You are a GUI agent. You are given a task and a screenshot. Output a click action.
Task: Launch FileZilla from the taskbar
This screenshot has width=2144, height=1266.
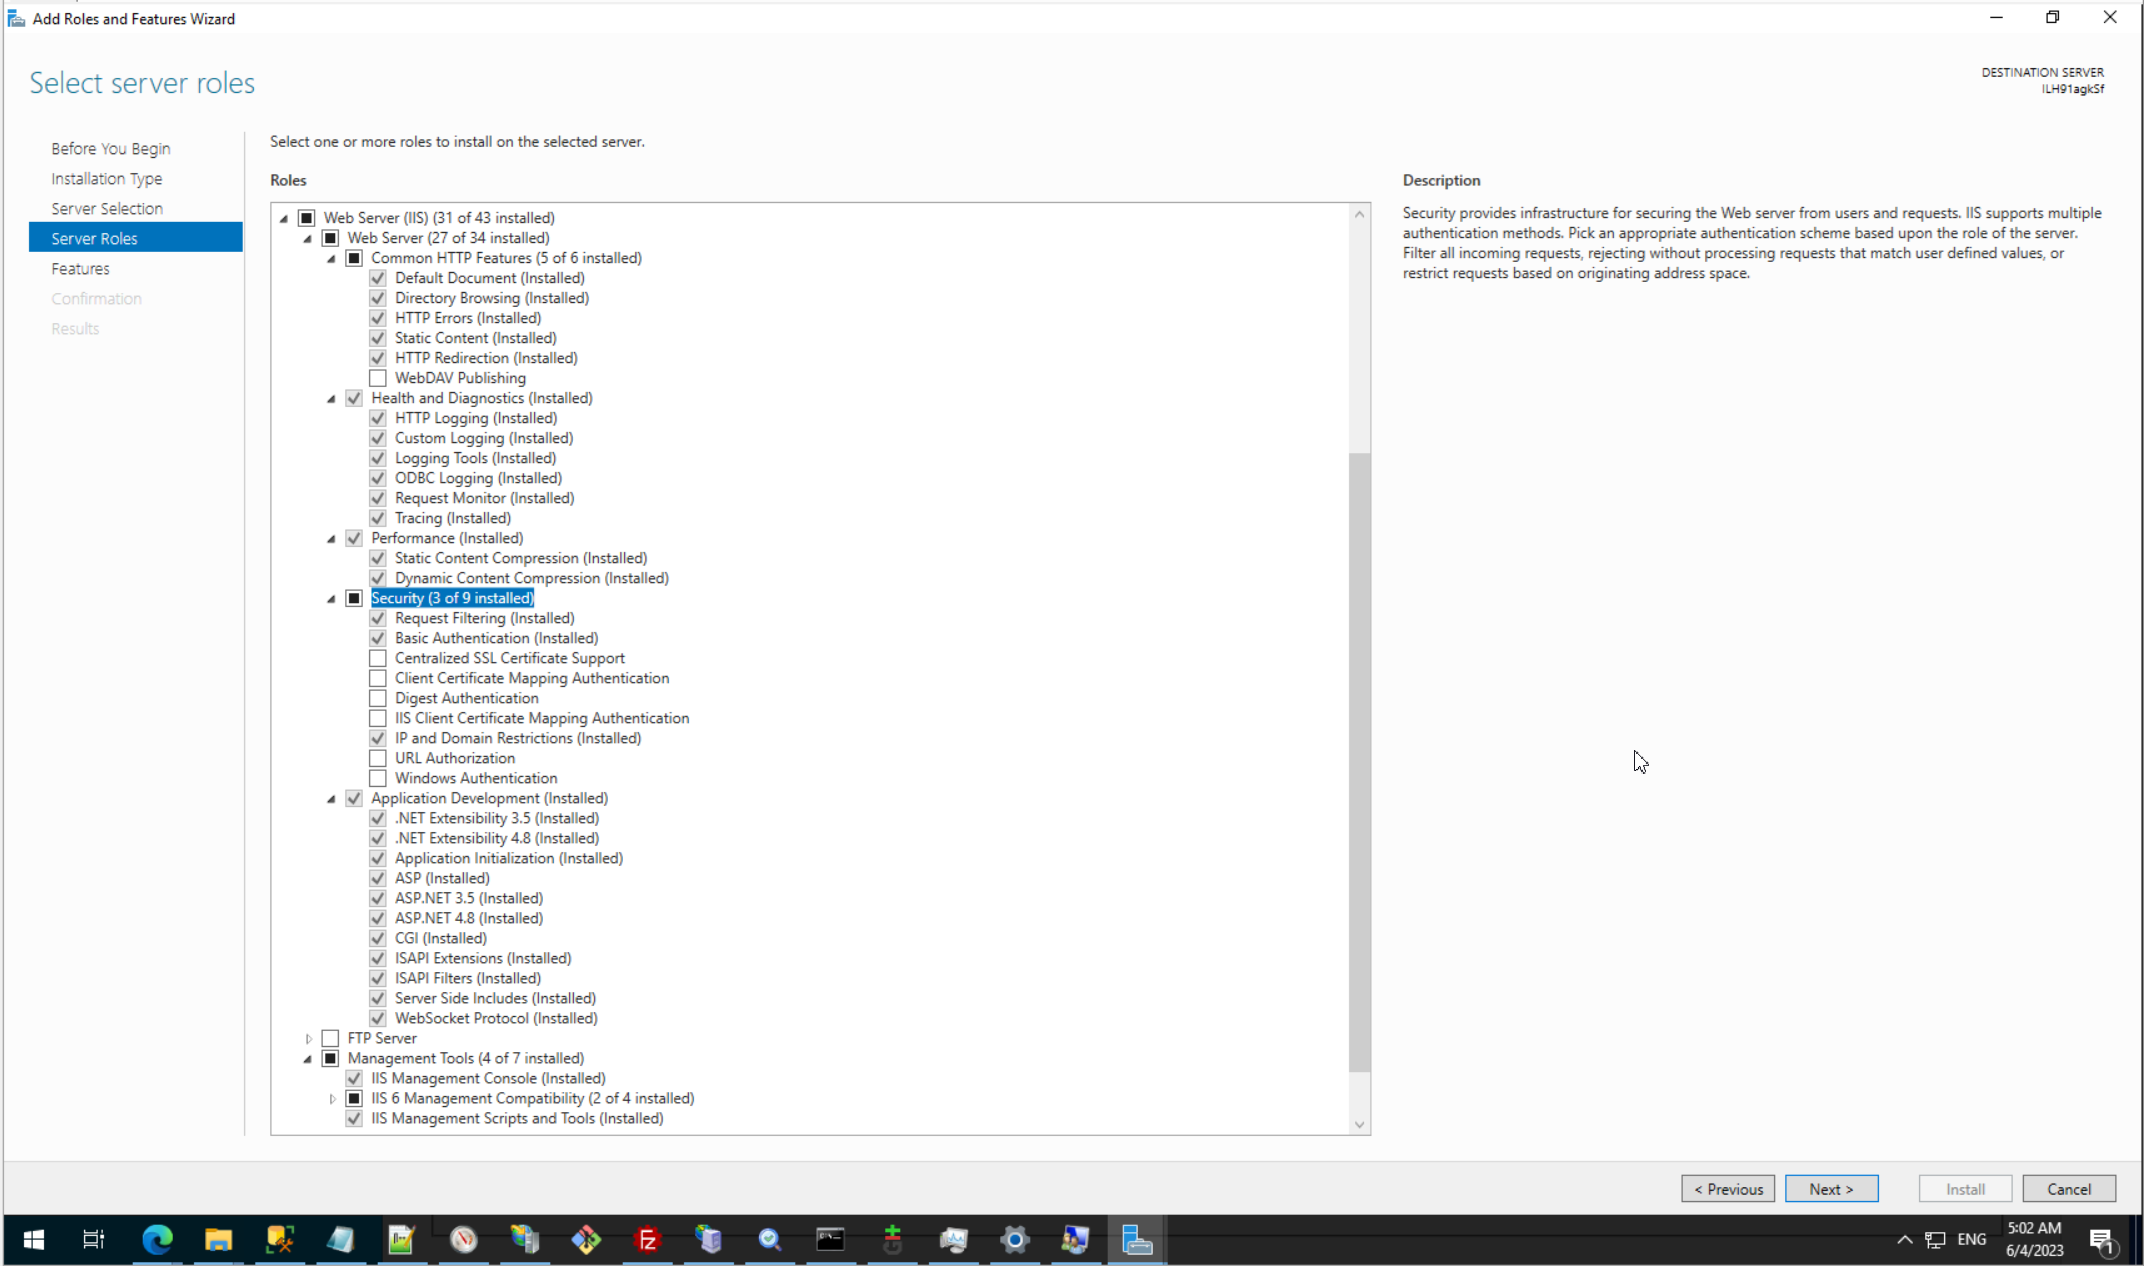tap(647, 1240)
